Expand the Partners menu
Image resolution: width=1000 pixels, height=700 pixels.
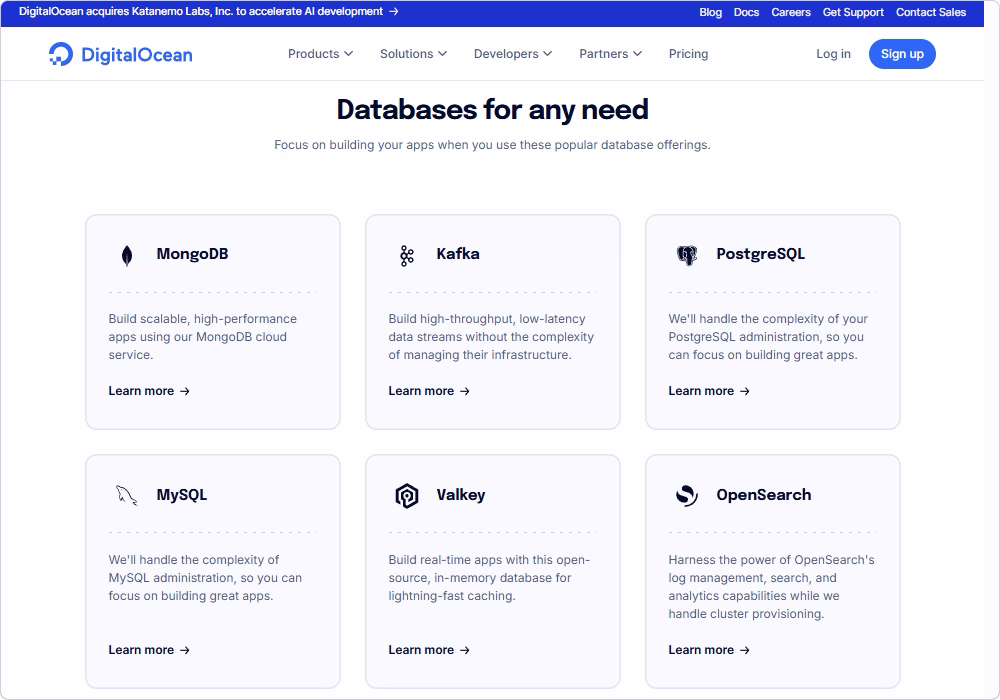pos(610,54)
